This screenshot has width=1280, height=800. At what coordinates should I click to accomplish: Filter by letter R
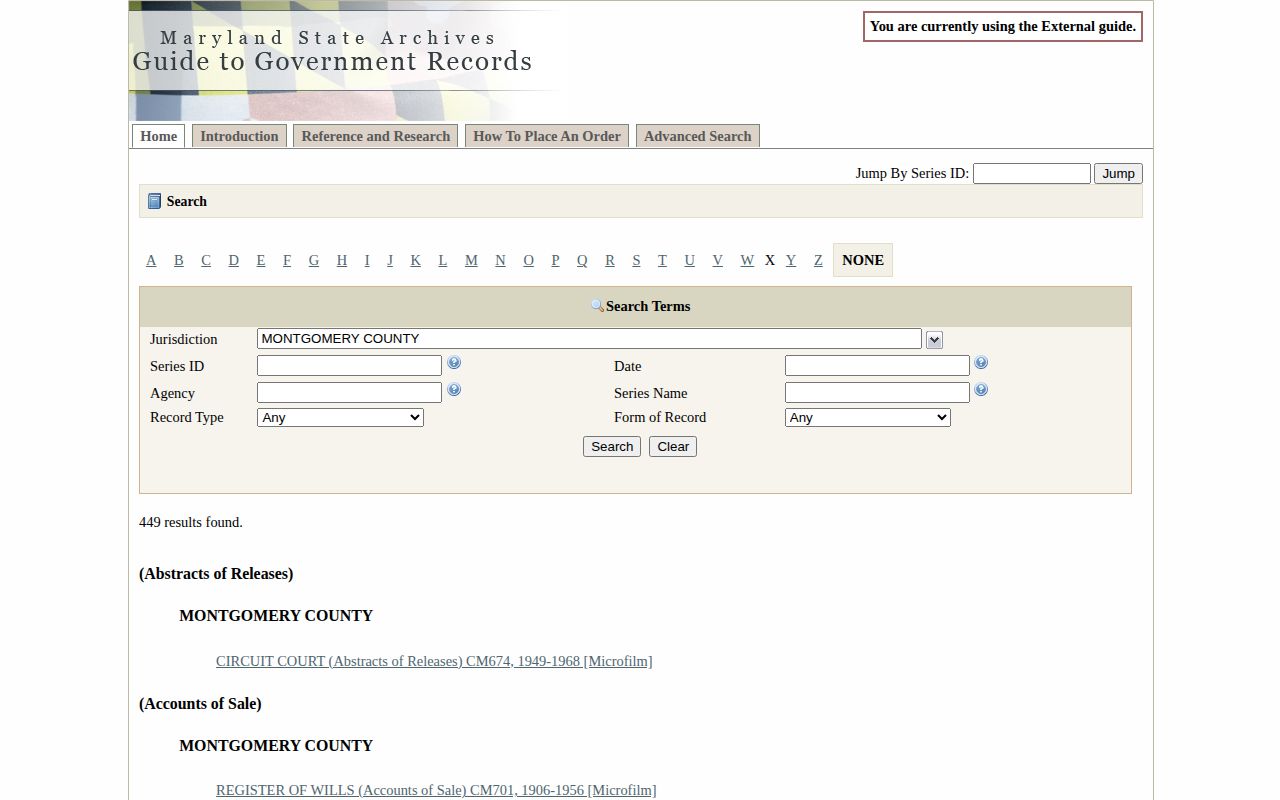[610, 260]
